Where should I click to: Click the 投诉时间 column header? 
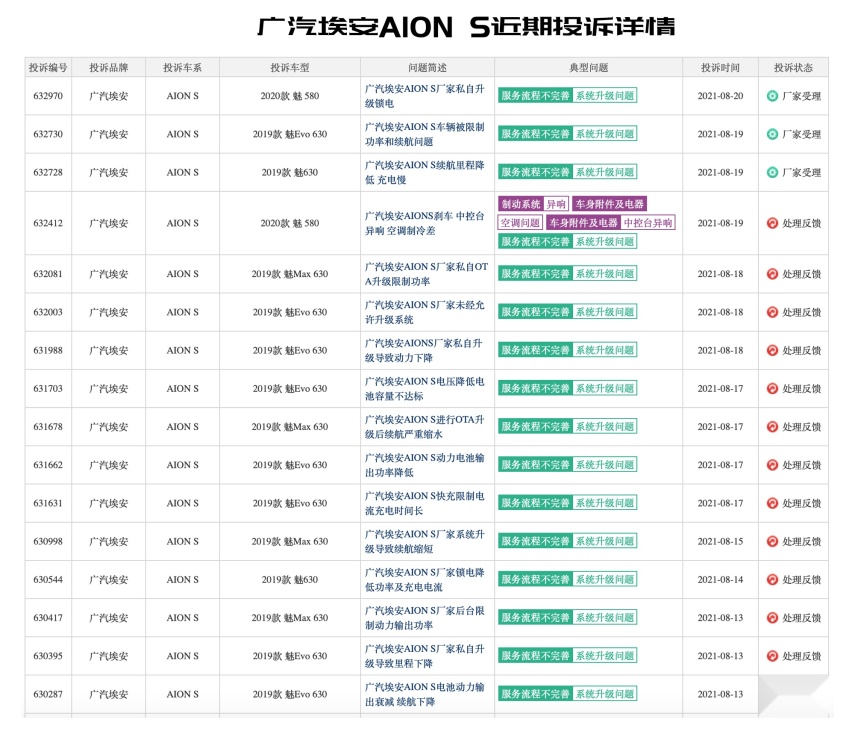[721, 67]
